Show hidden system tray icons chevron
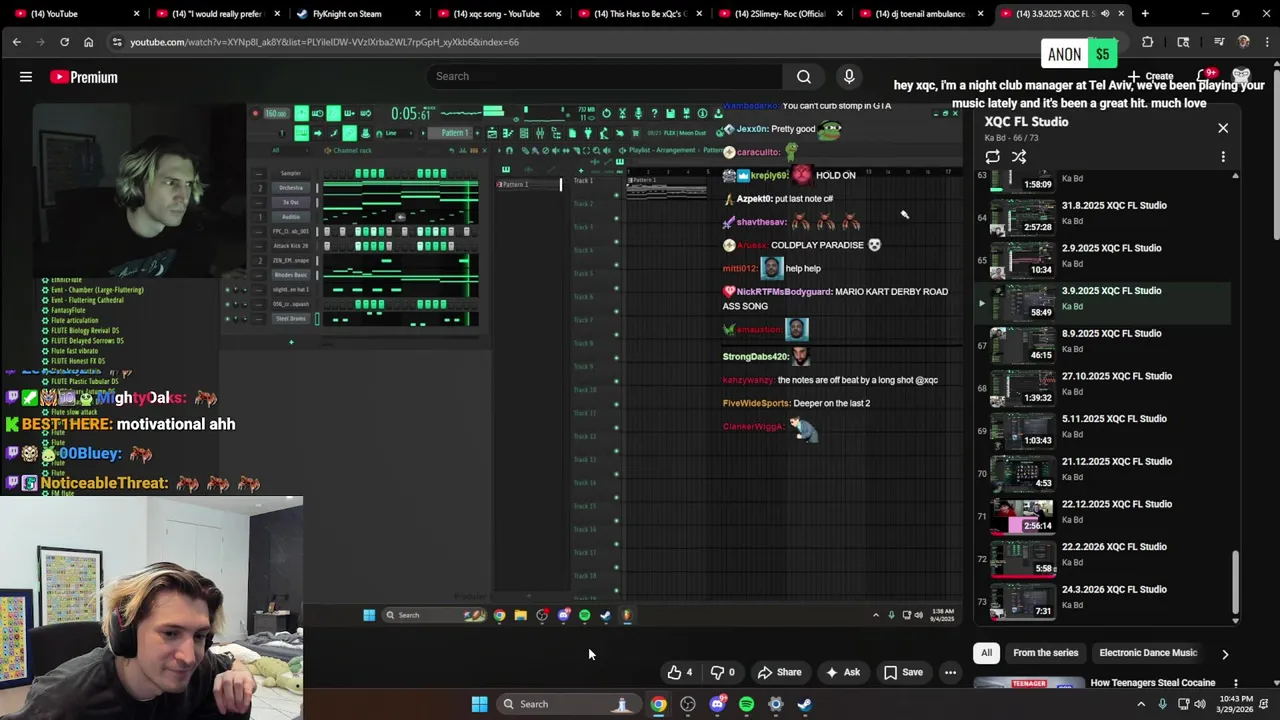The width and height of the screenshot is (1280, 720). pos(1141,704)
